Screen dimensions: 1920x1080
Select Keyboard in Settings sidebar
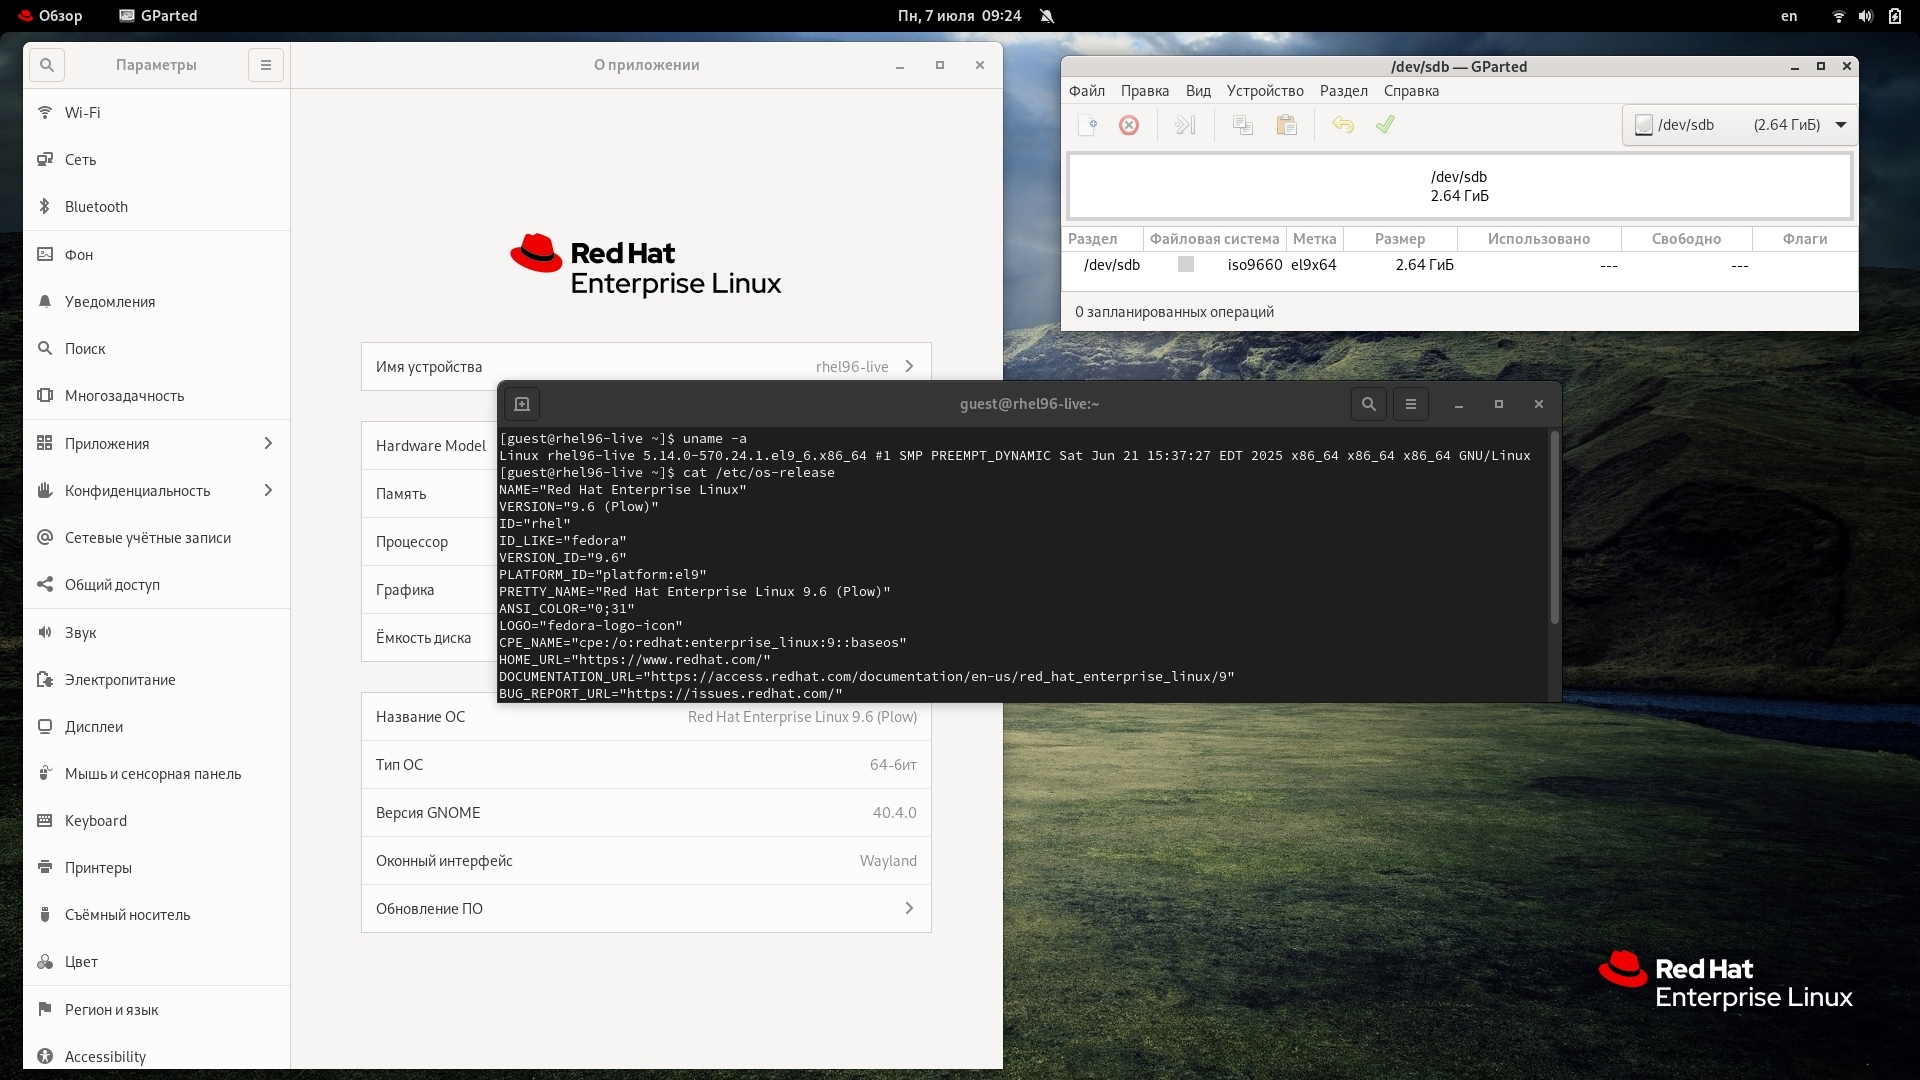click(x=157, y=821)
